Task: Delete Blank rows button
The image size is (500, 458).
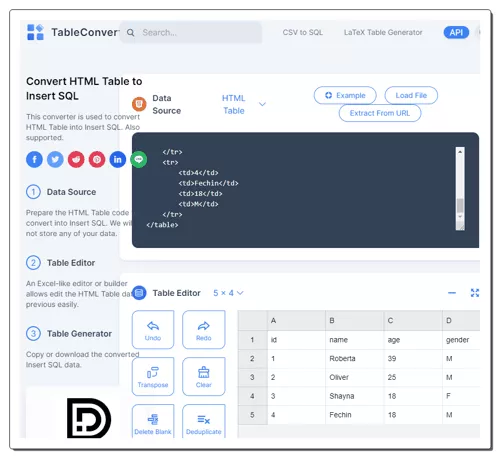Action: pos(153,421)
